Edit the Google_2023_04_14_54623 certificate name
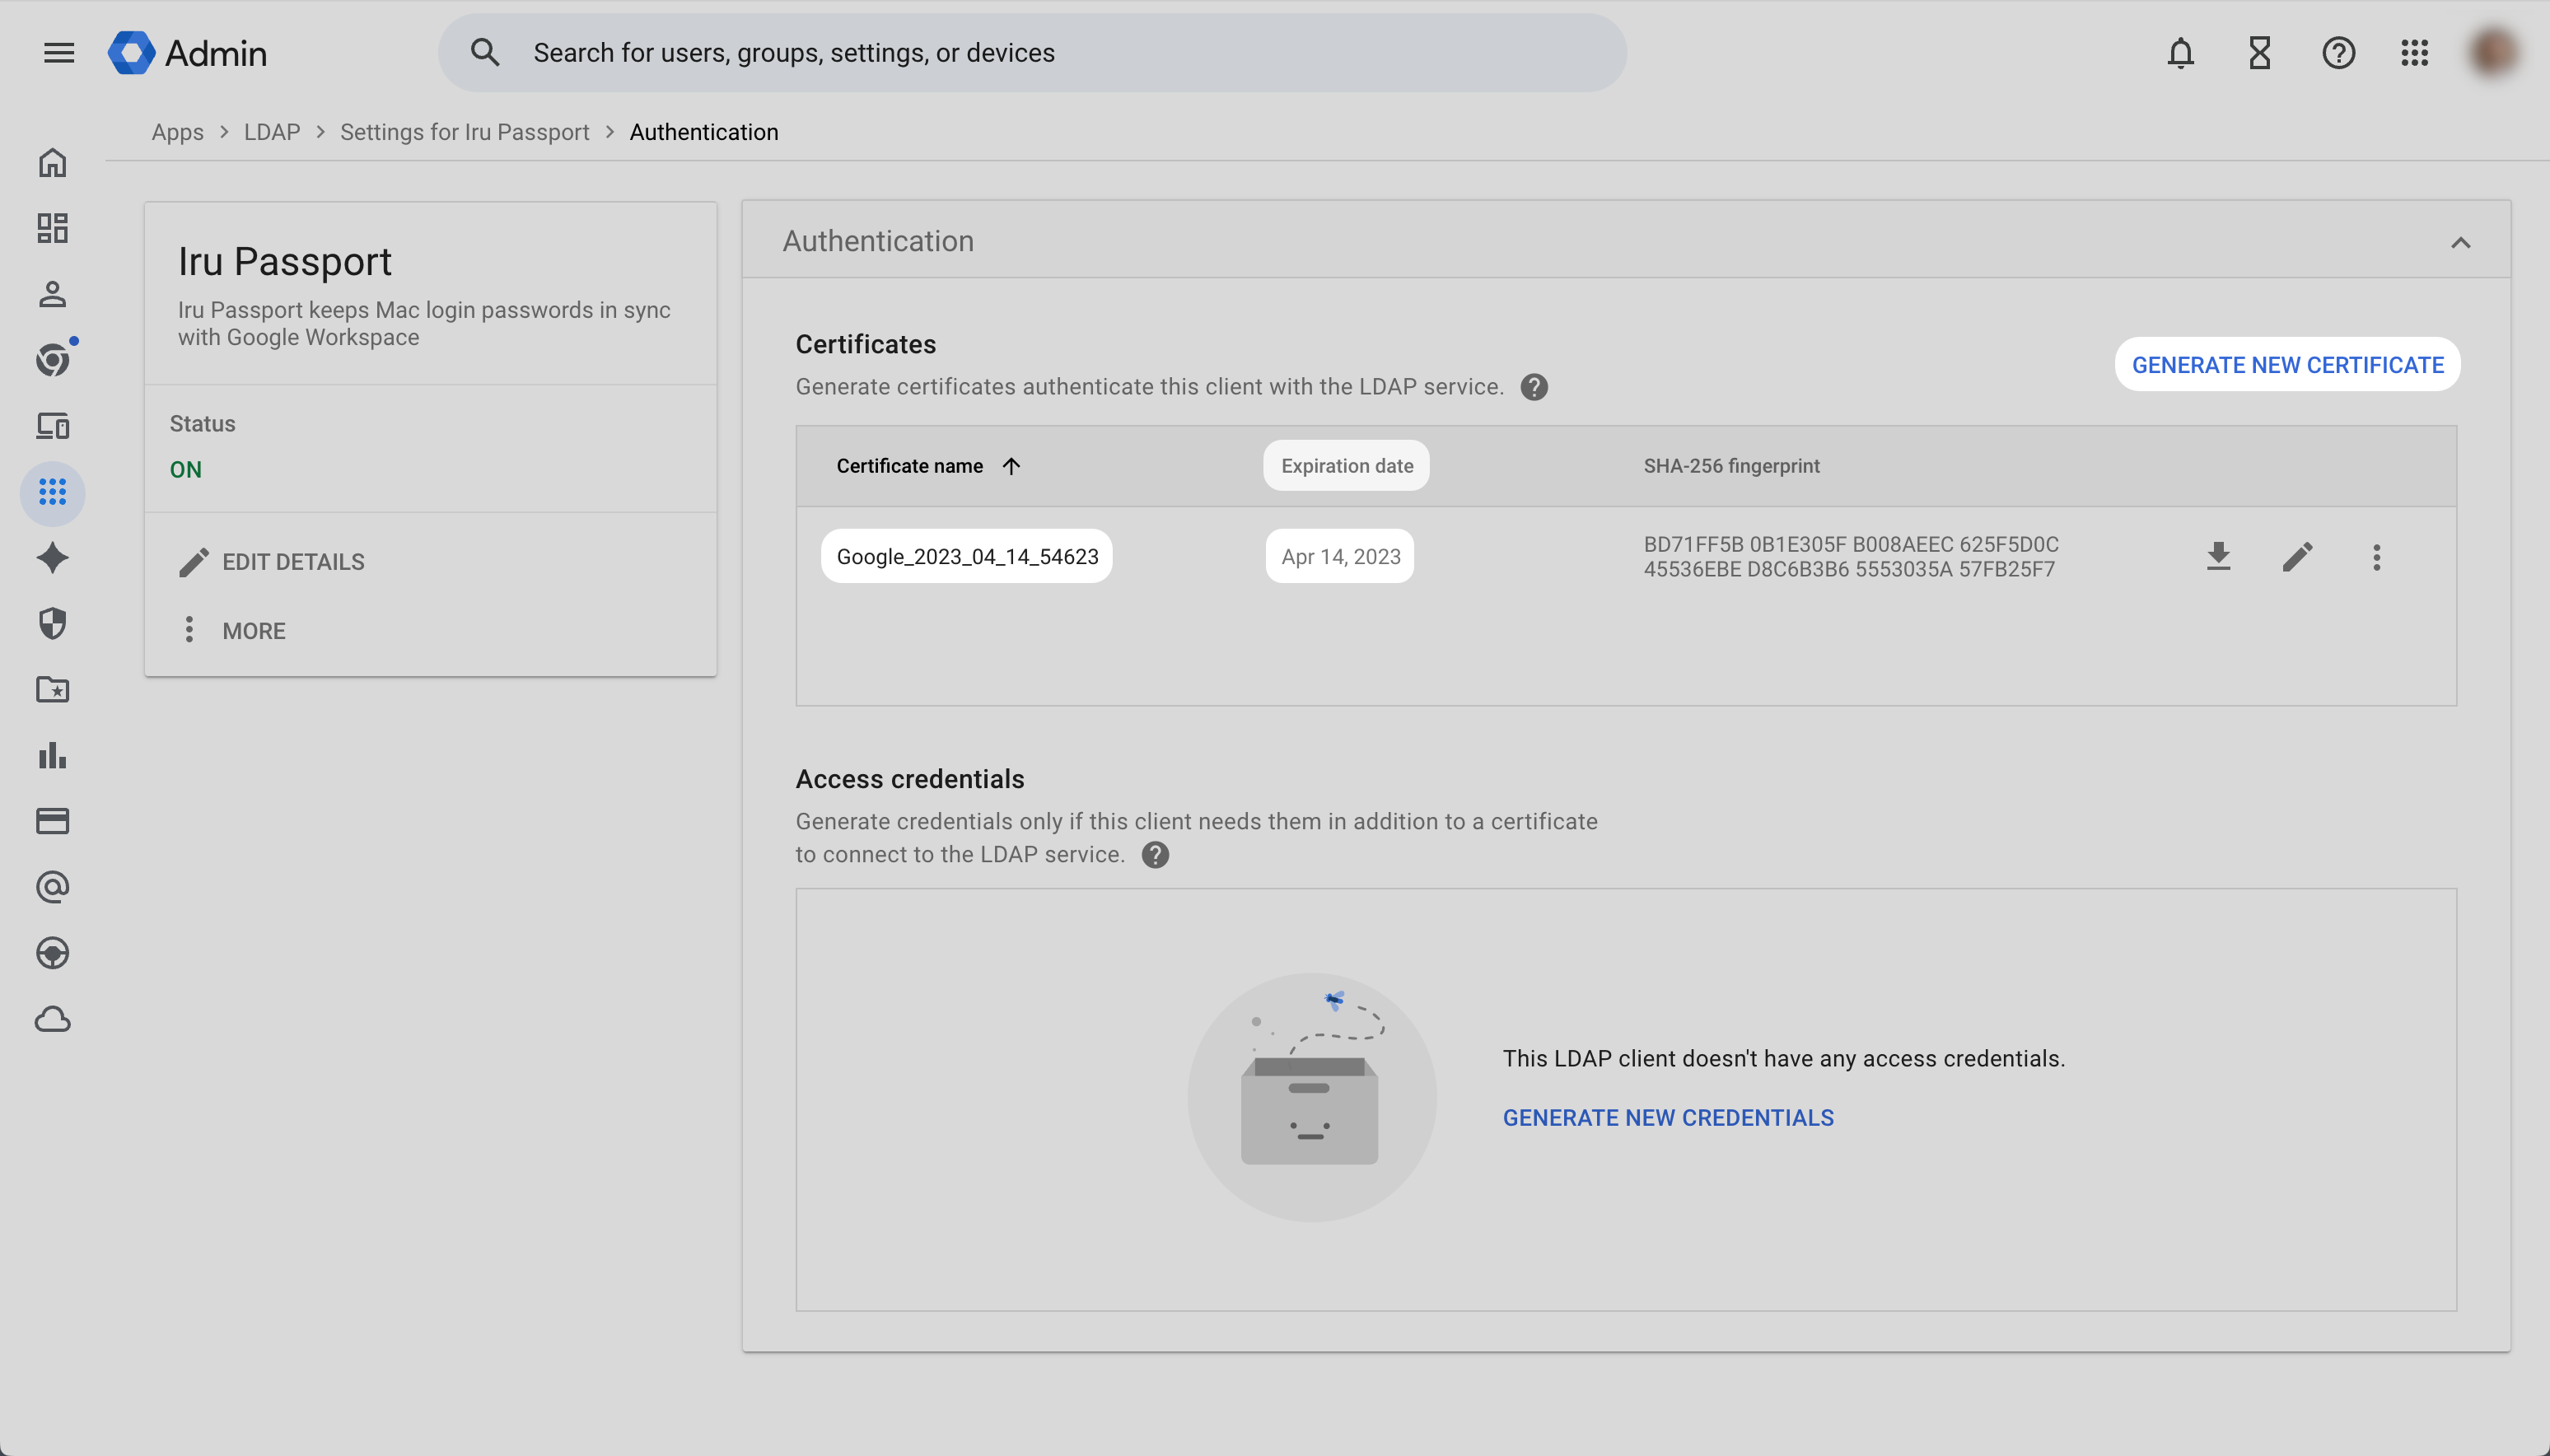Image resolution: width=2550 pixels, height=1456 pixels. (2297, 557)
